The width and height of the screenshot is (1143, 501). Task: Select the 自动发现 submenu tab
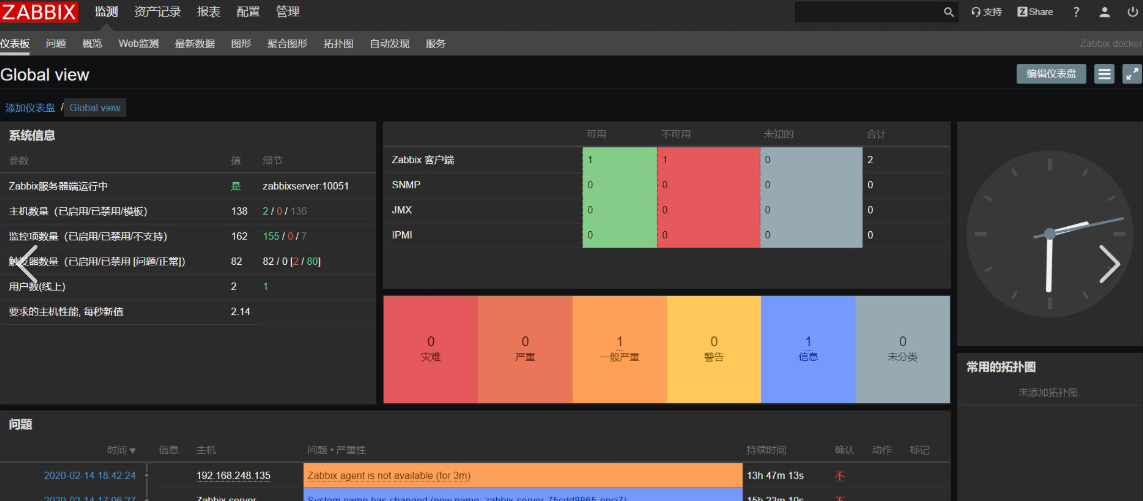(389, 44)
